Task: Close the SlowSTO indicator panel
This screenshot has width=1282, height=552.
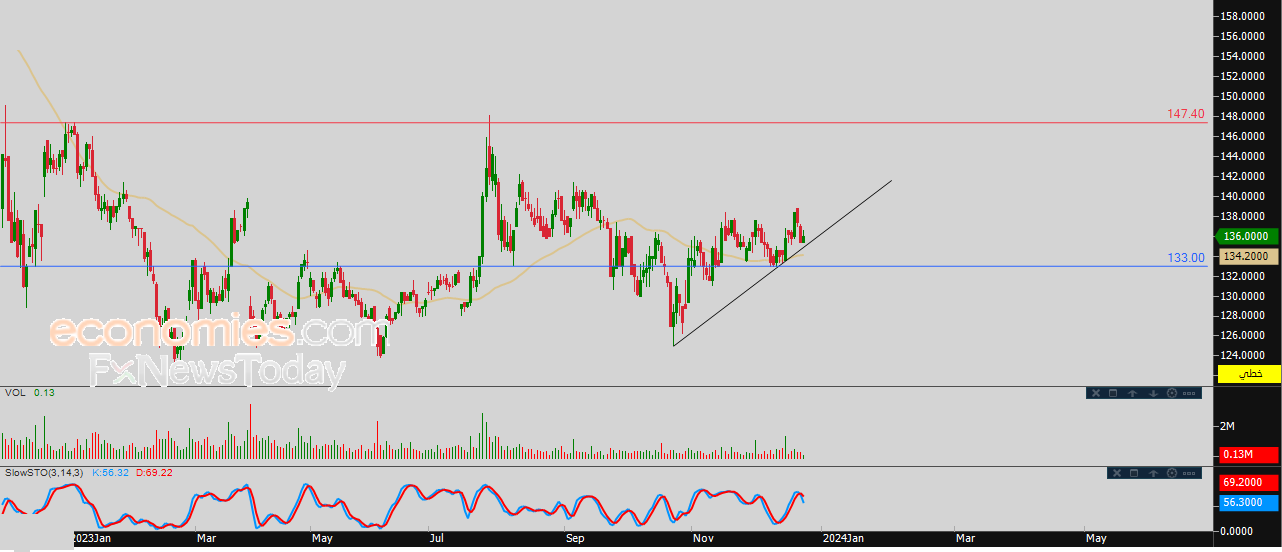Action: pos(1117,473)
